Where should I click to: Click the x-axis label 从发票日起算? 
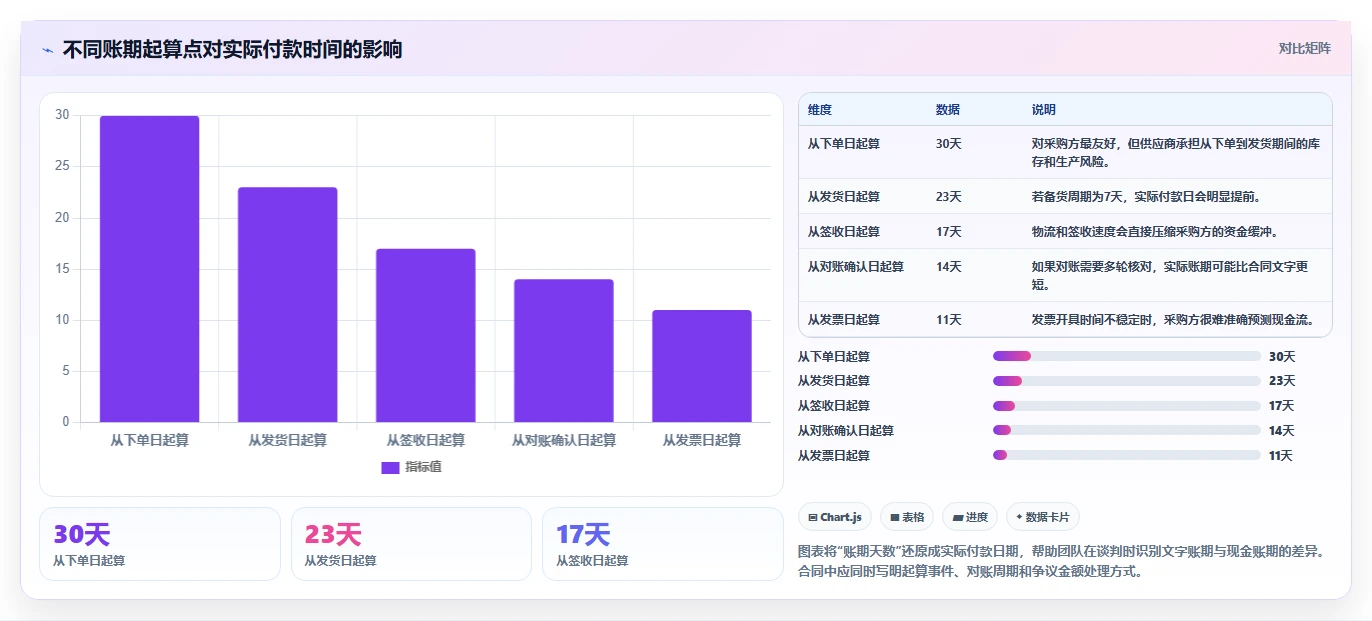pos(702,440)
